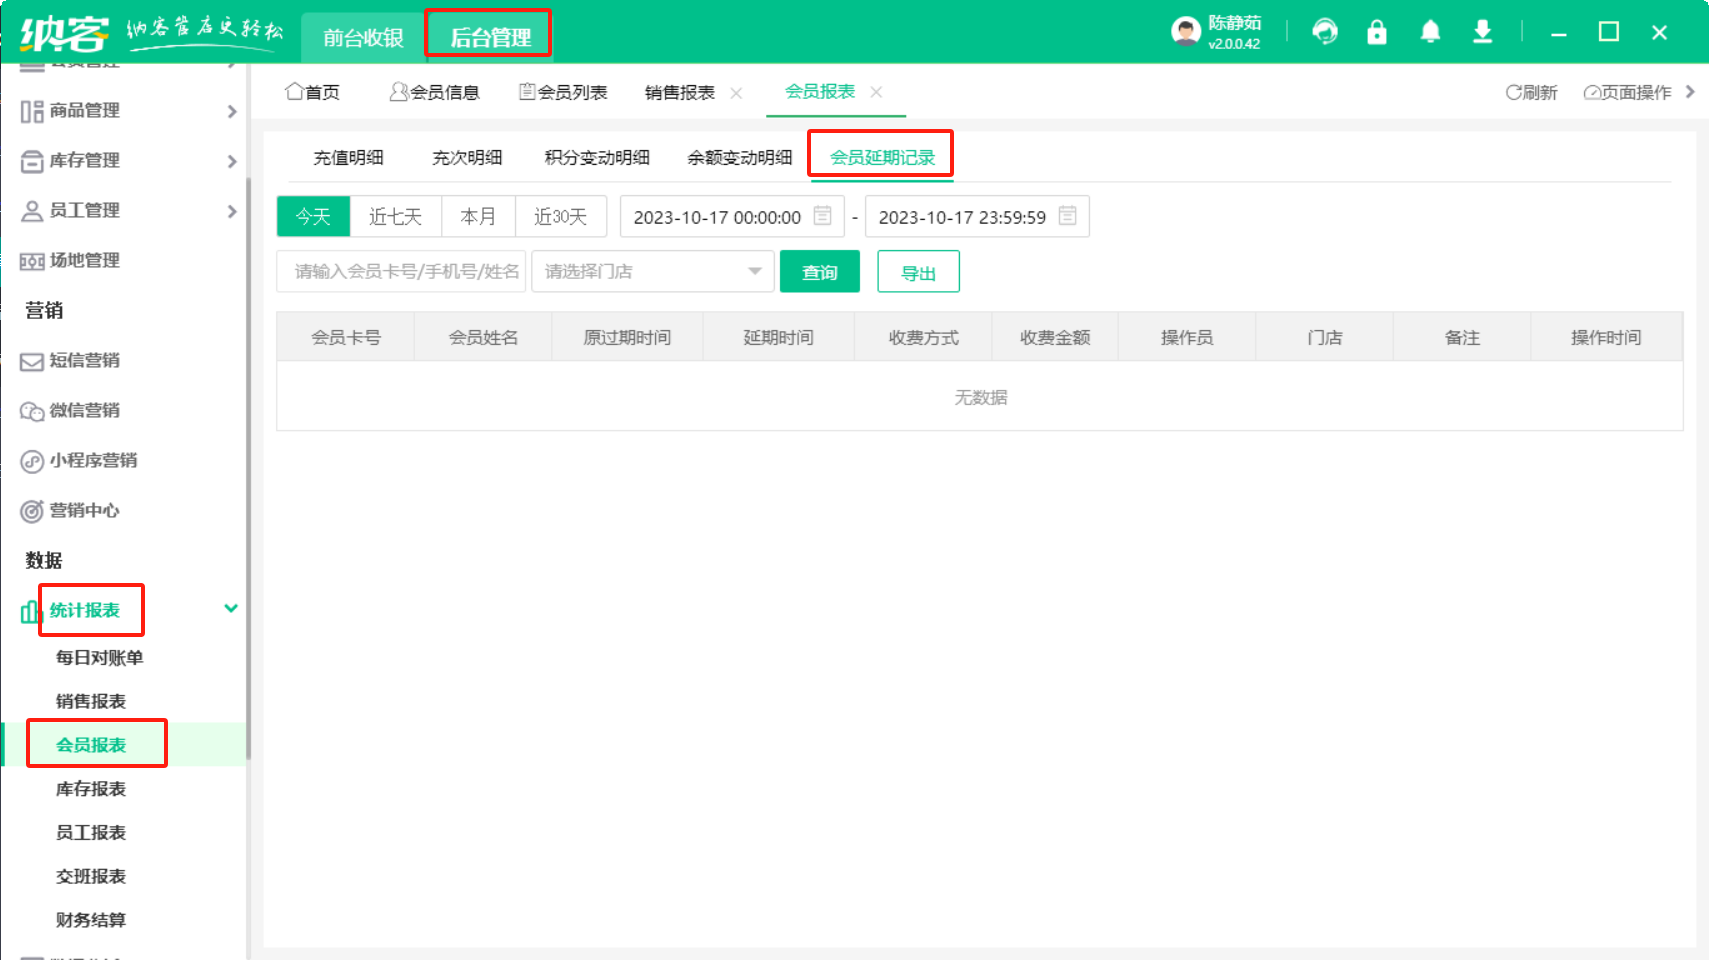The width and height of the screenshot is (1709, 960).
Task: Select the 本月 date range
Action: 478,217
